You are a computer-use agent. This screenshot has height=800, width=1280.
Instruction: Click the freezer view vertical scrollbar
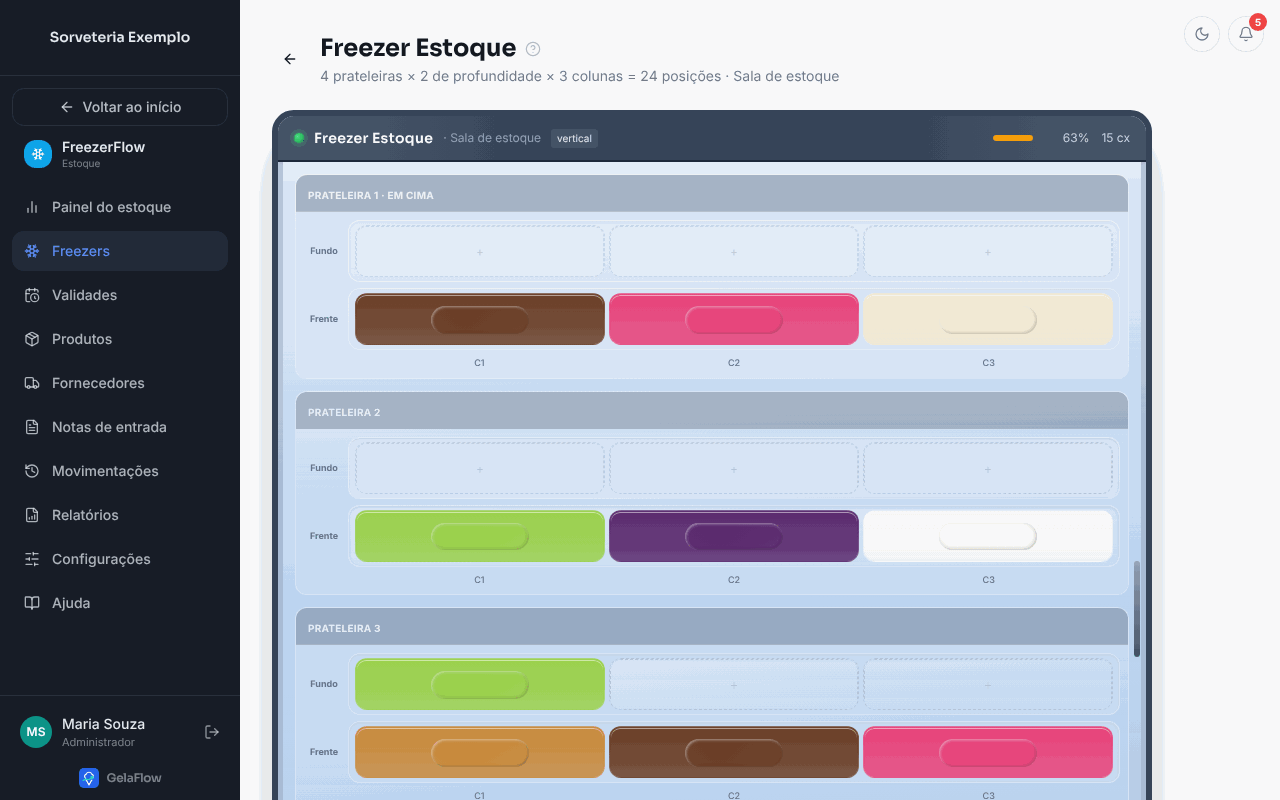[x=1137, y=610]
